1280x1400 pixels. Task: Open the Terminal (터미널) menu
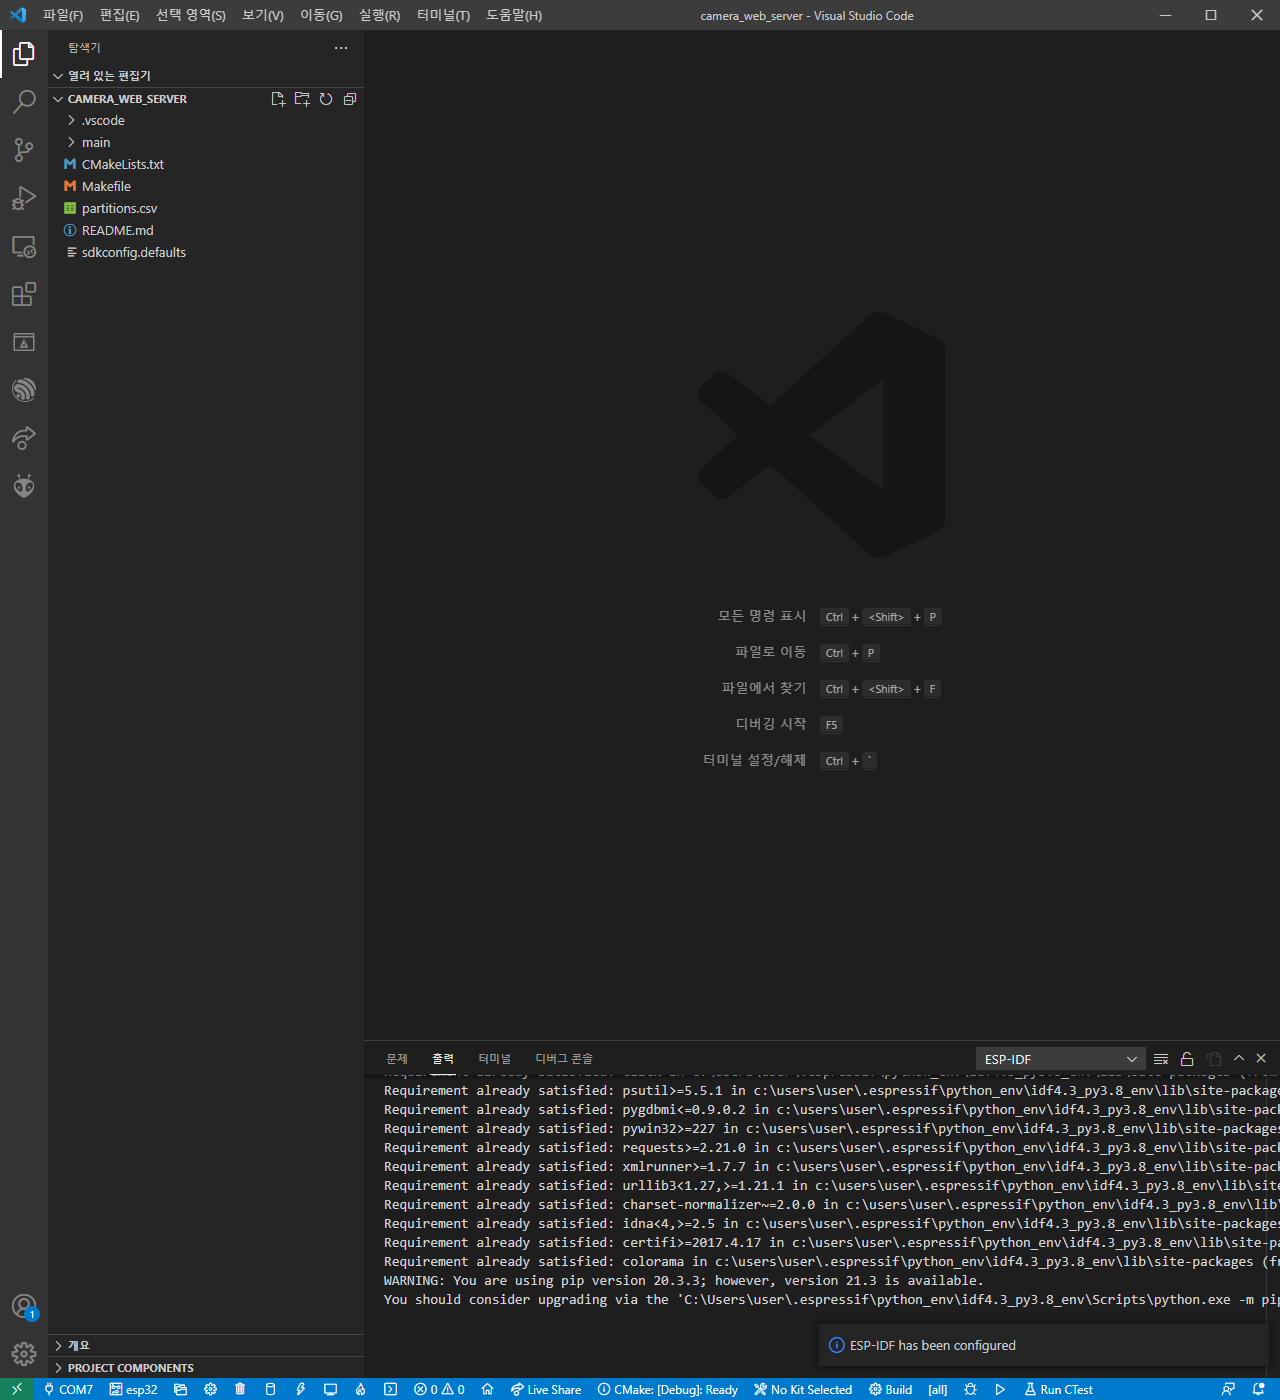coord(443,15)
